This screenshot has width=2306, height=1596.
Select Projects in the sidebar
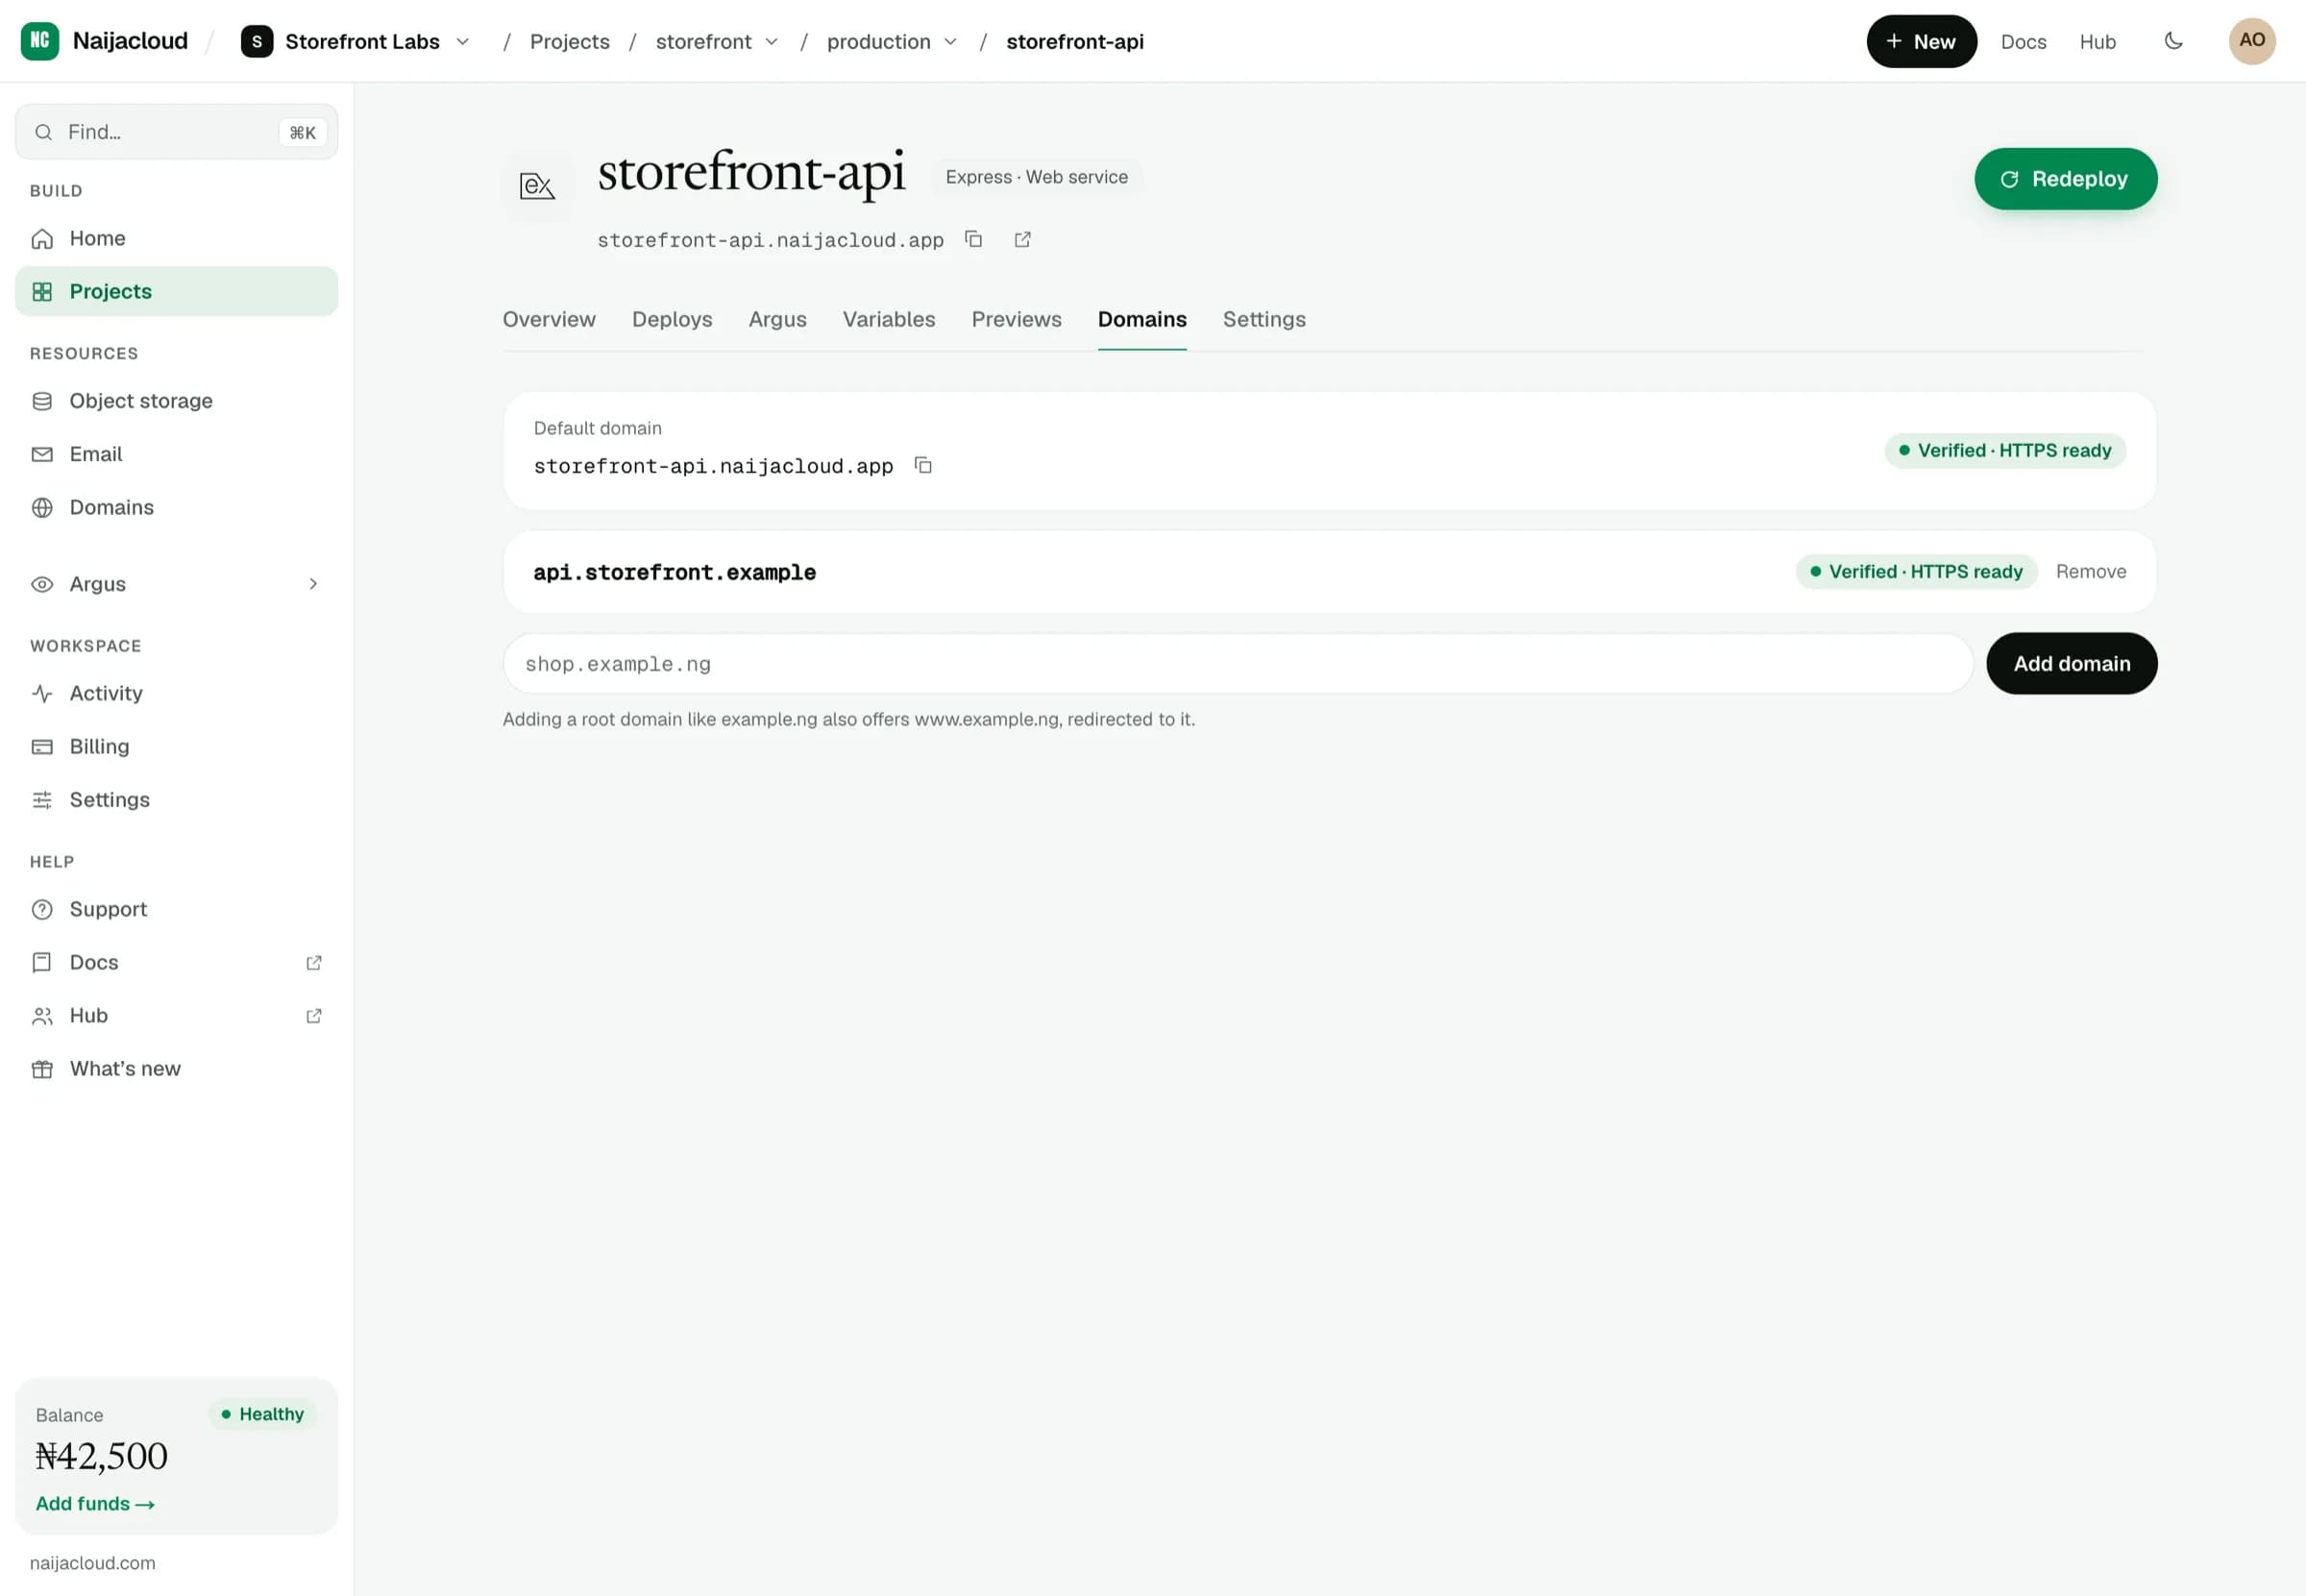(177, 291)
